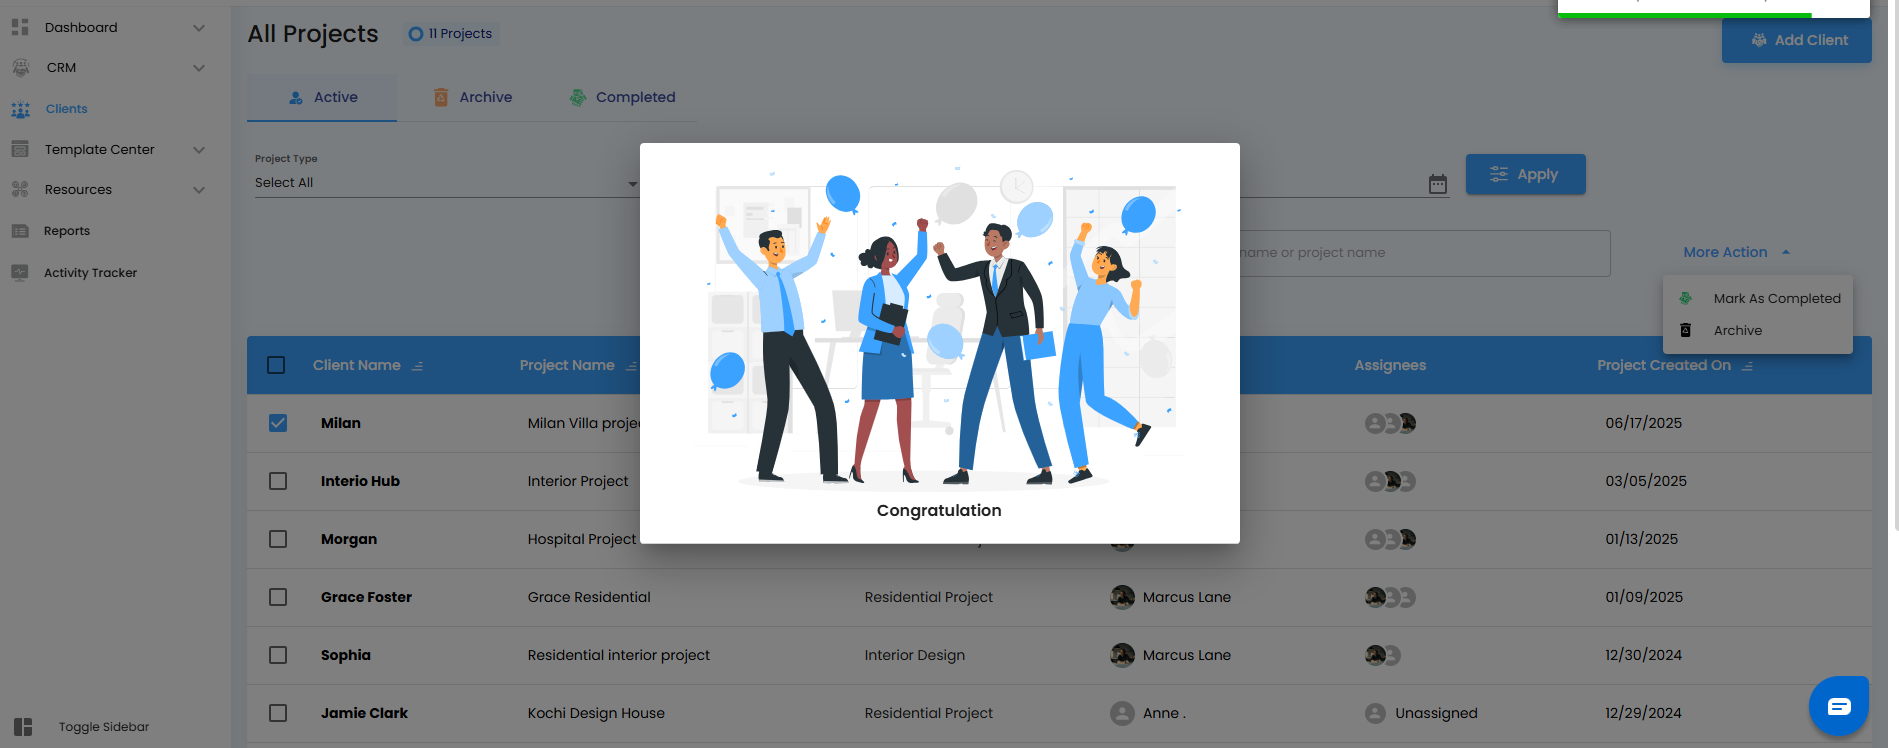Click Residential interior project cell

(x=619, y=655)
